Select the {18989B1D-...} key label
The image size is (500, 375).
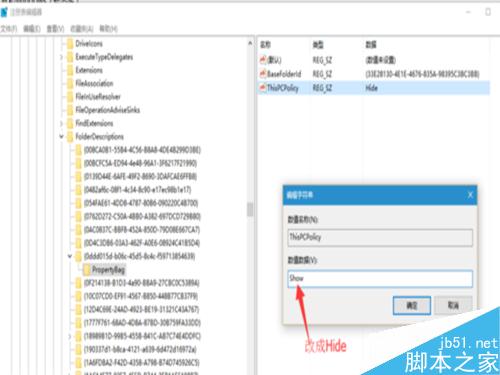142,336
